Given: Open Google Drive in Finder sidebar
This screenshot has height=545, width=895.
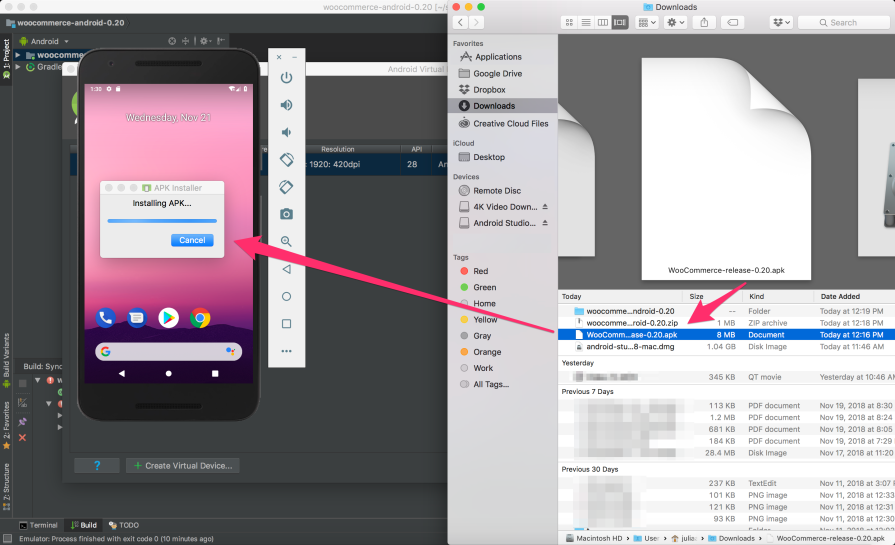Looking at the screenshot, I should tap(497, 74).
